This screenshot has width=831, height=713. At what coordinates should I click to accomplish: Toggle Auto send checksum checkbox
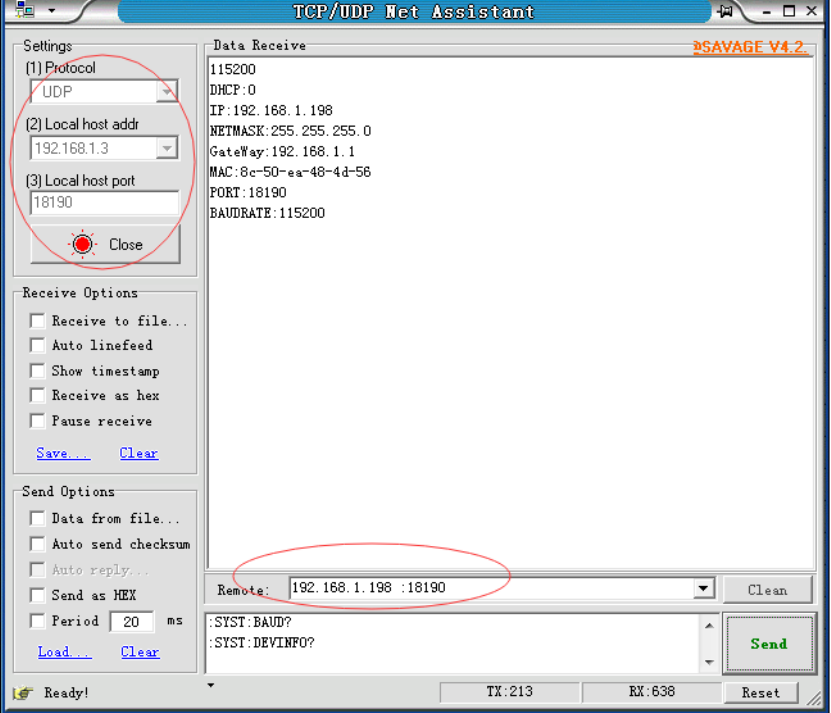(38, 544)
